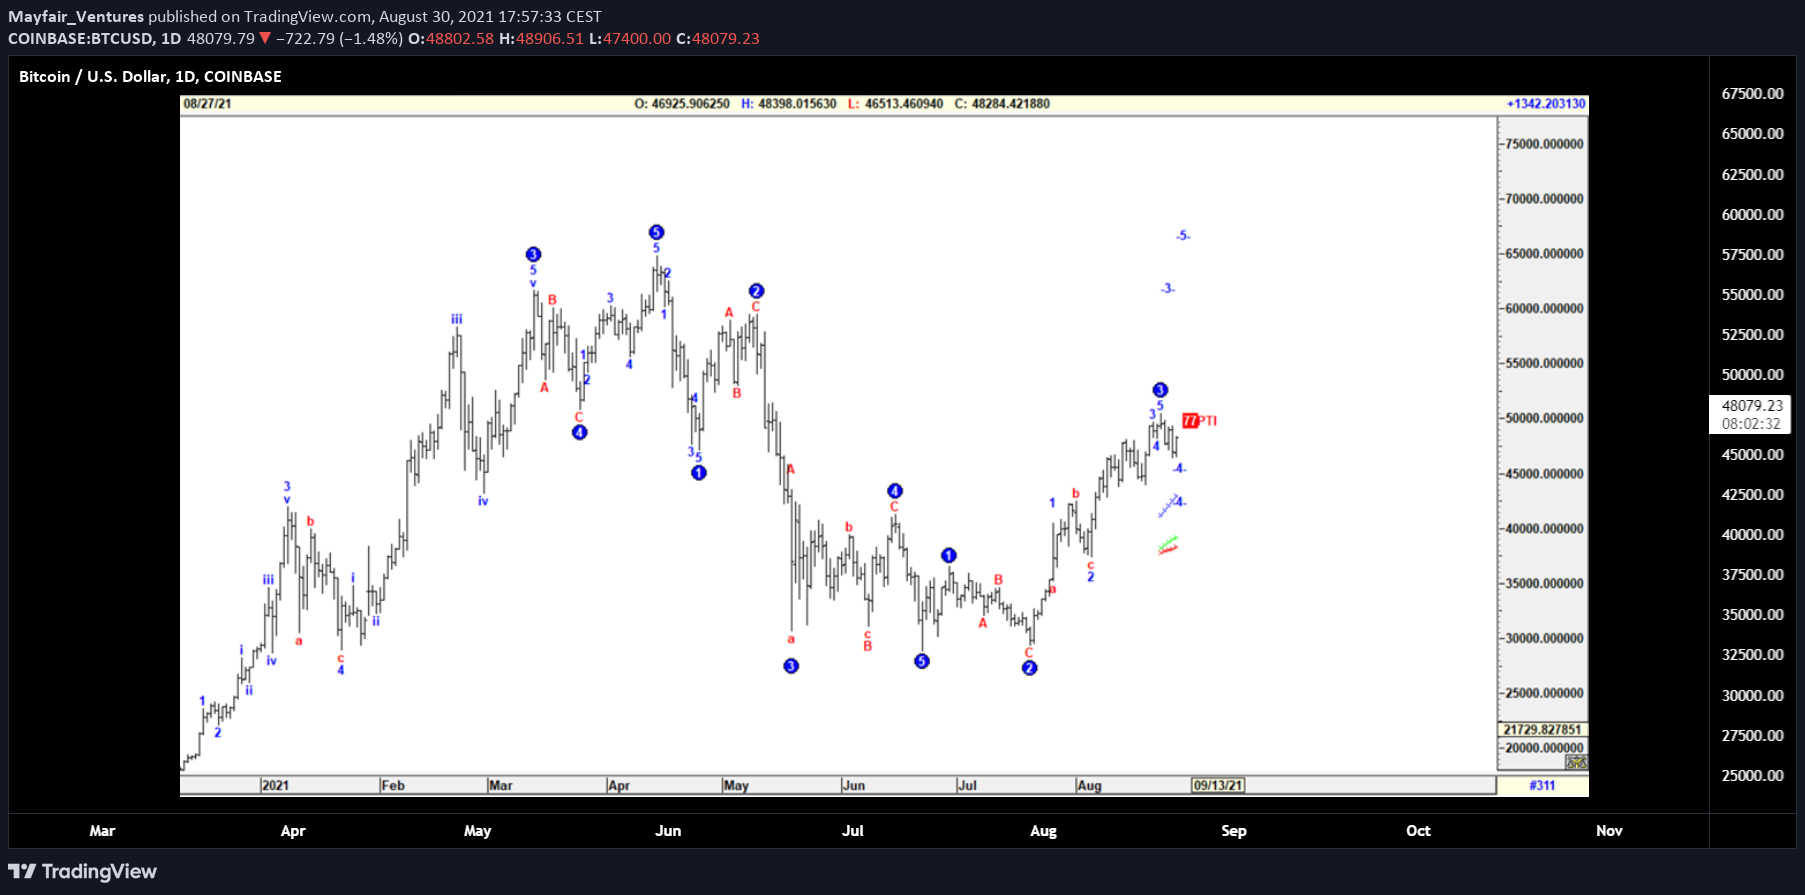Click the small binoculars icon on embedded chart
Image resolution: width=1805 pixels, height=895 pixels.
[x=1576, y=763]
